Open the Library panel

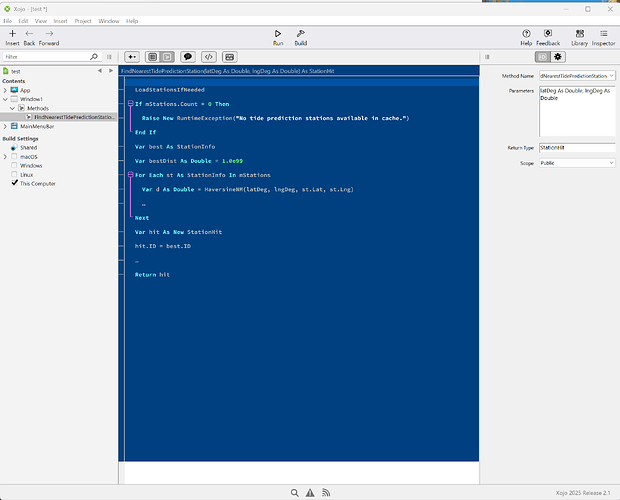580,35
